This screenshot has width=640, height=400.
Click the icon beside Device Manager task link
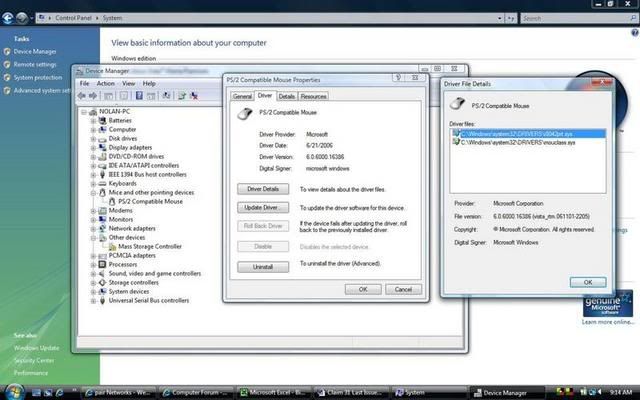coord(7,52)
